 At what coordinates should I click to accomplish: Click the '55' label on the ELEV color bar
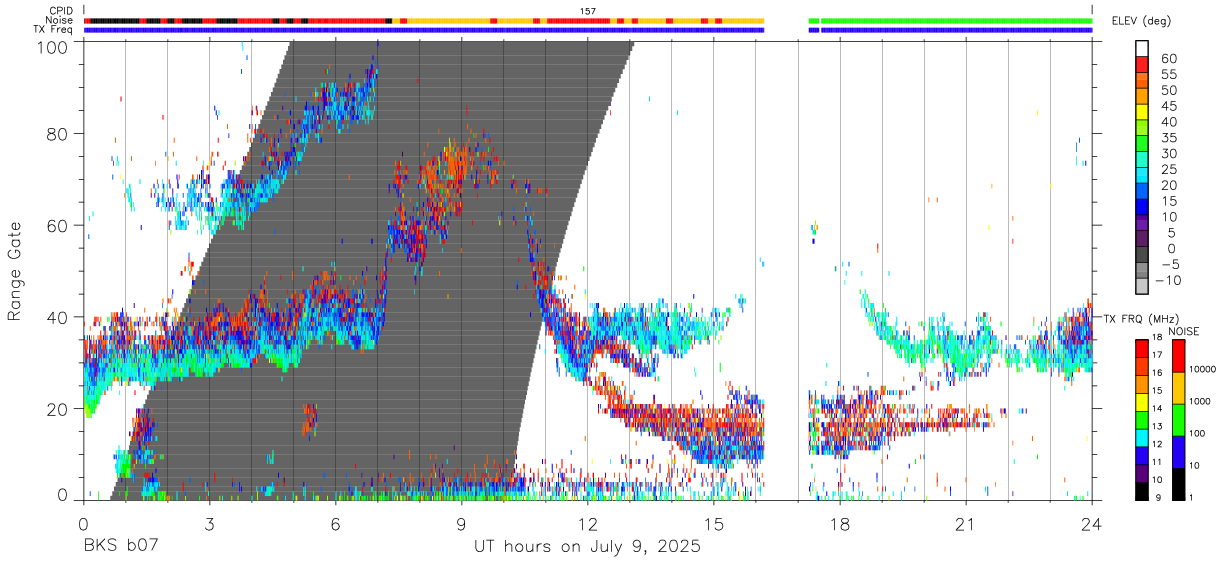1169,75
